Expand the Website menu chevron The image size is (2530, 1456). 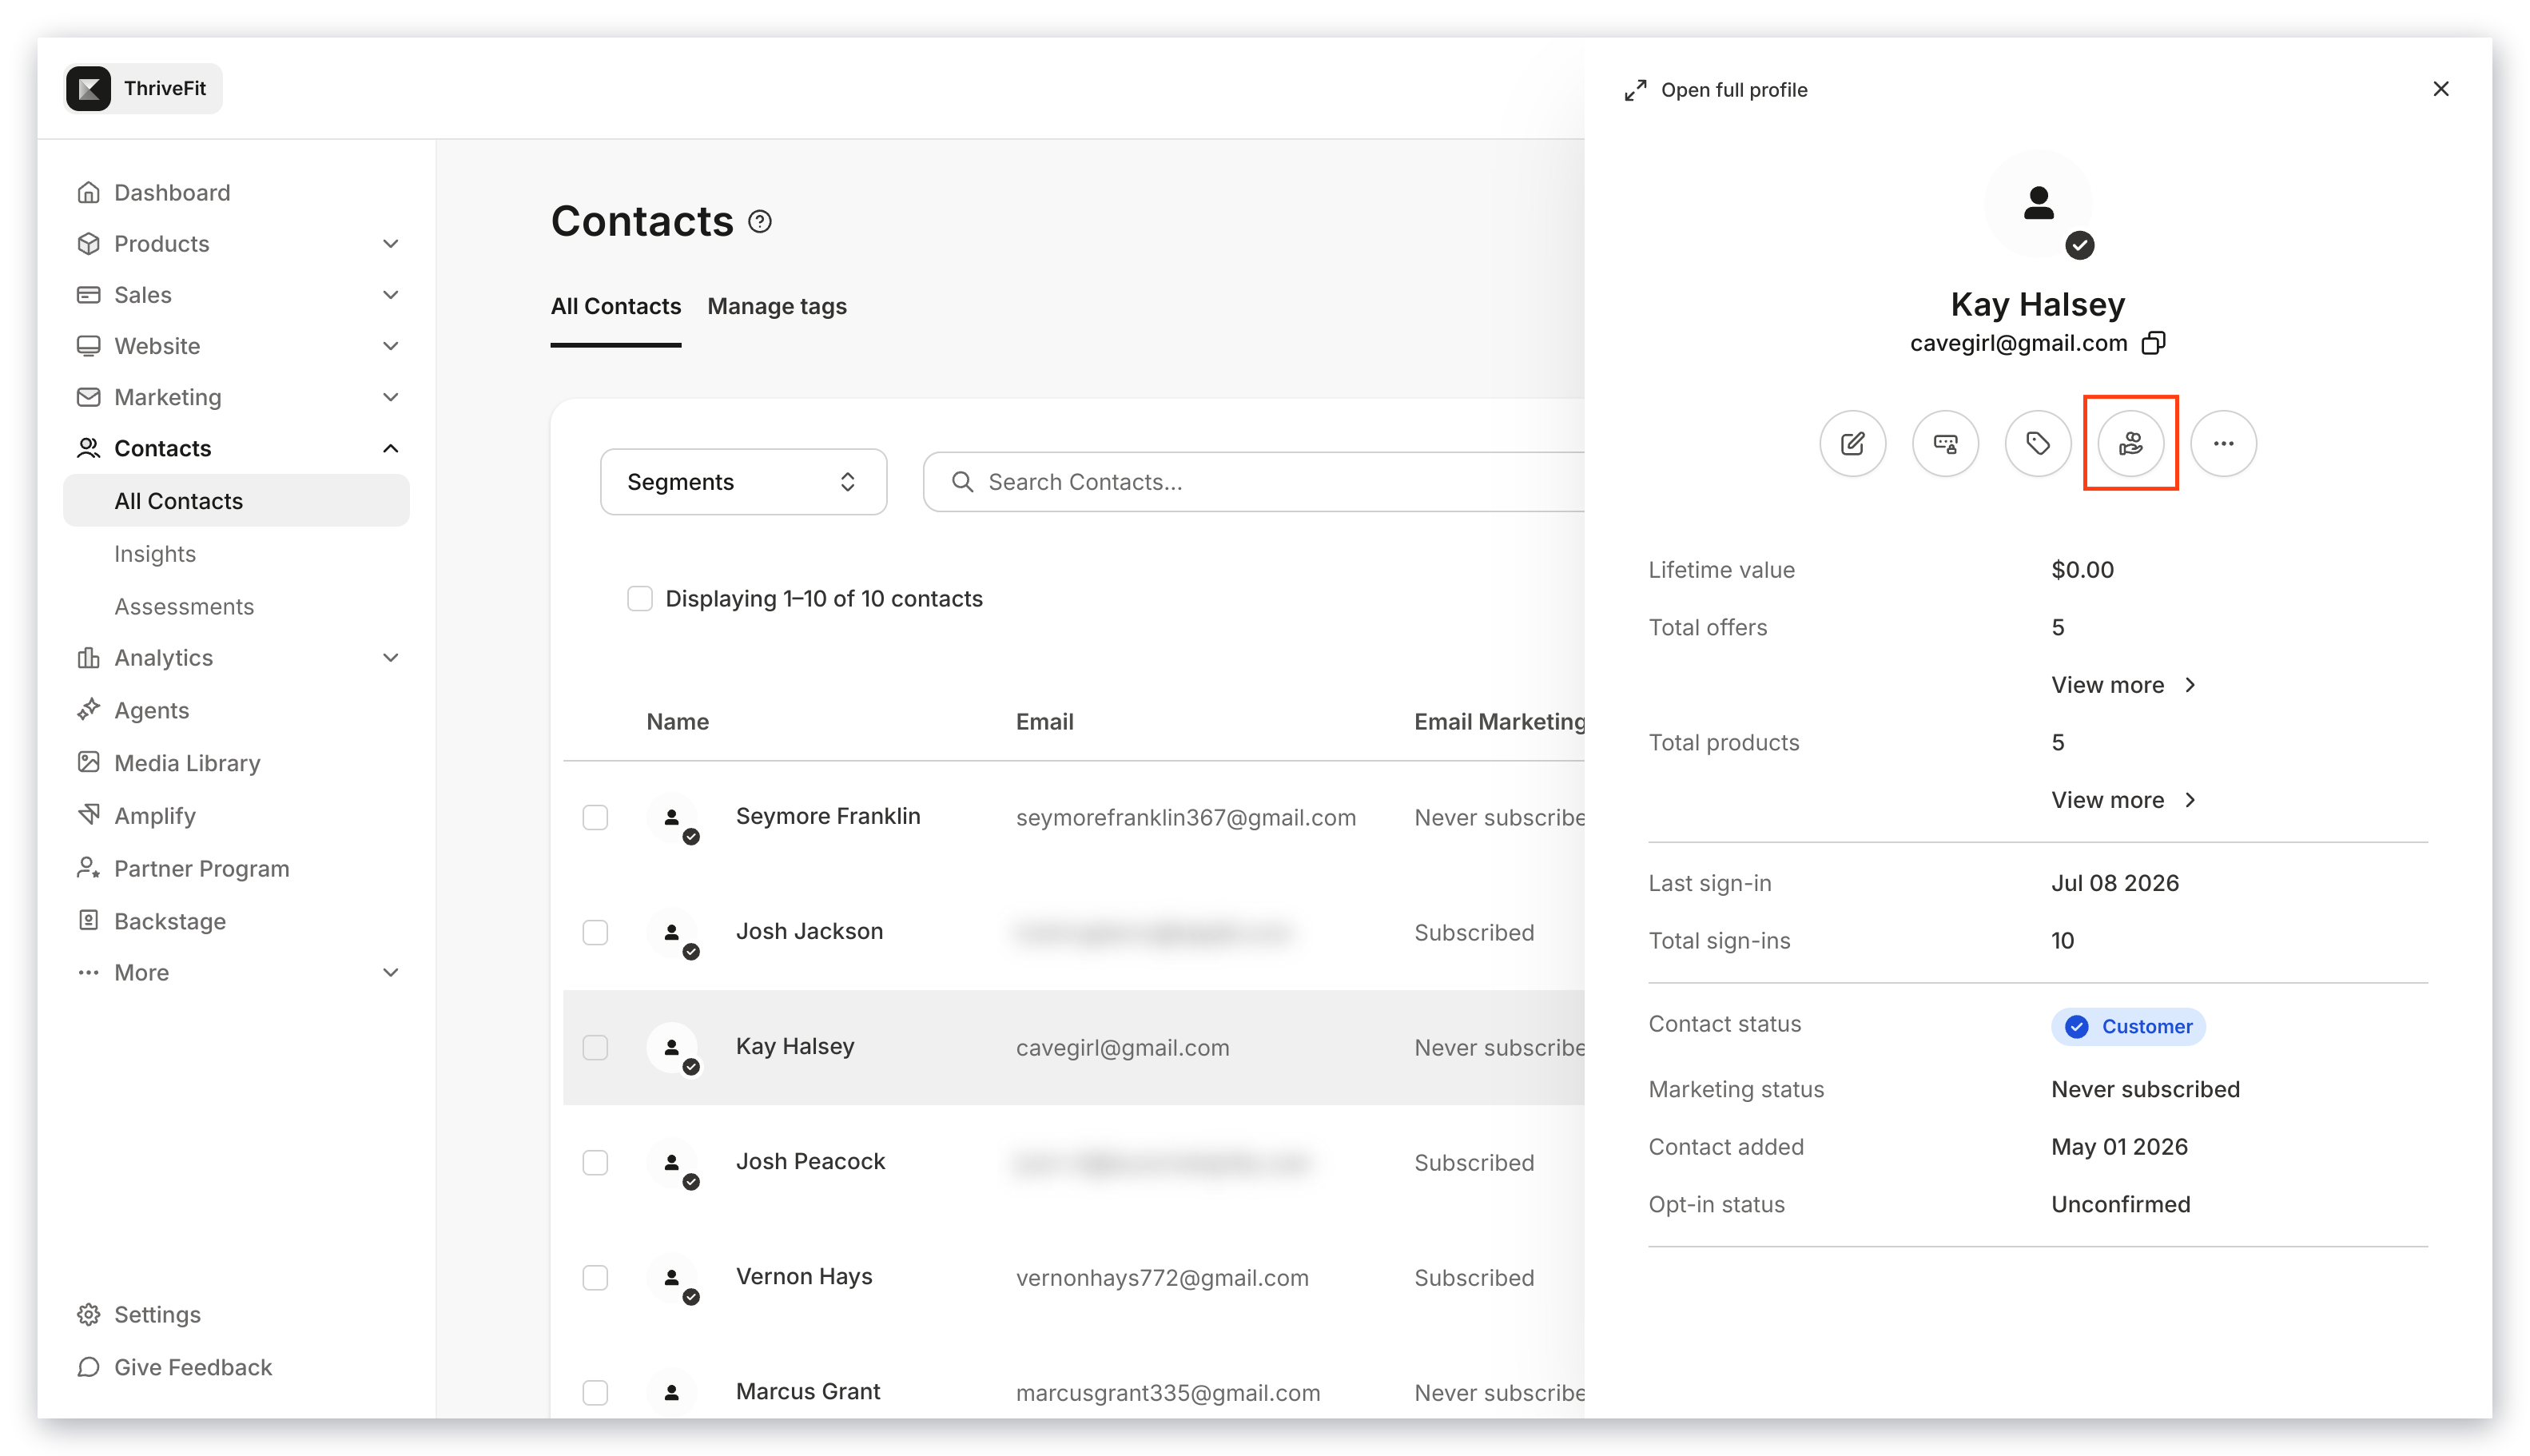[x=391, y=345]
